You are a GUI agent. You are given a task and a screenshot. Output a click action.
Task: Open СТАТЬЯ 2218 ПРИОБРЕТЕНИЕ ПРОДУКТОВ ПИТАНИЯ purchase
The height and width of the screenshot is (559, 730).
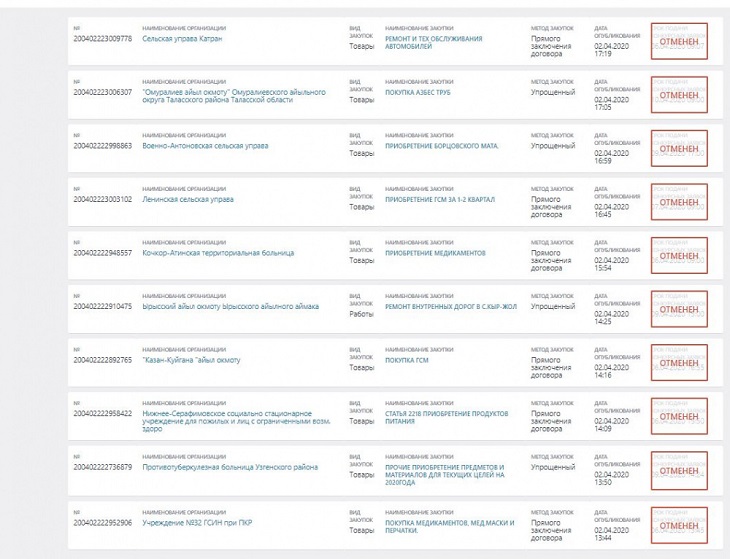click(x=446, y=418)
